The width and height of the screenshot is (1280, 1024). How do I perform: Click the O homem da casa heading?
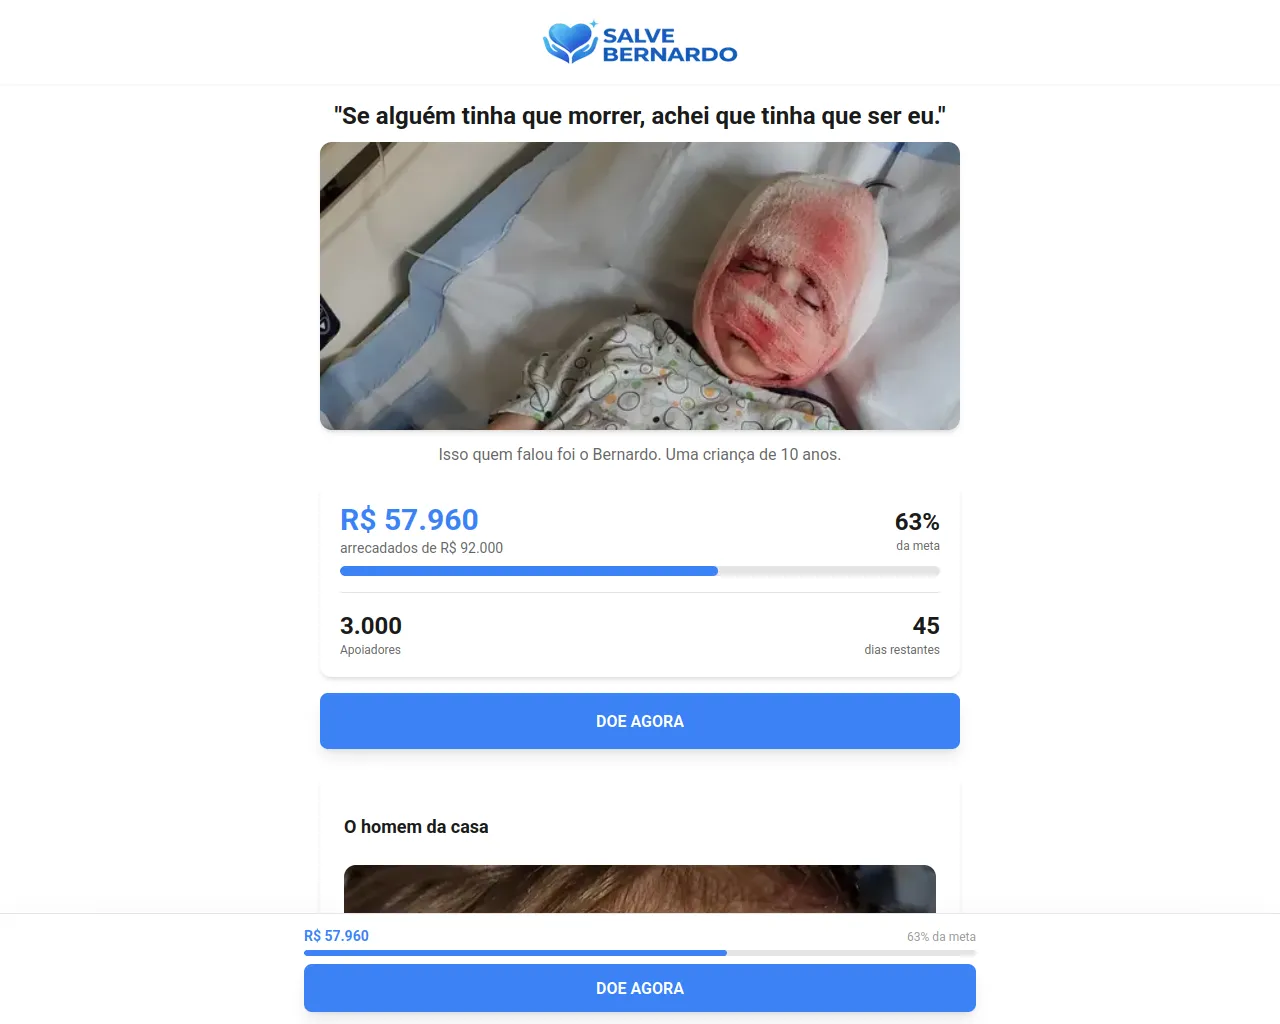(416, 827)
